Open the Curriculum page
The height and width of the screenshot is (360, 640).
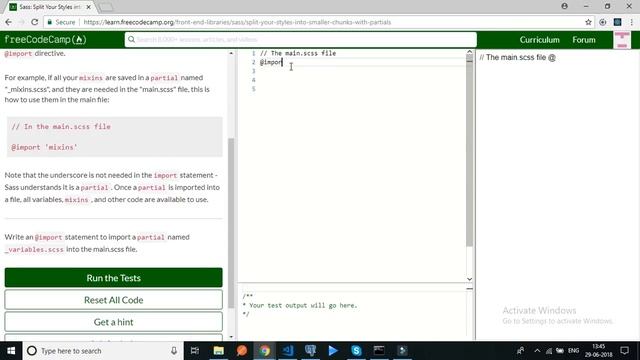[x=539, y=40]
